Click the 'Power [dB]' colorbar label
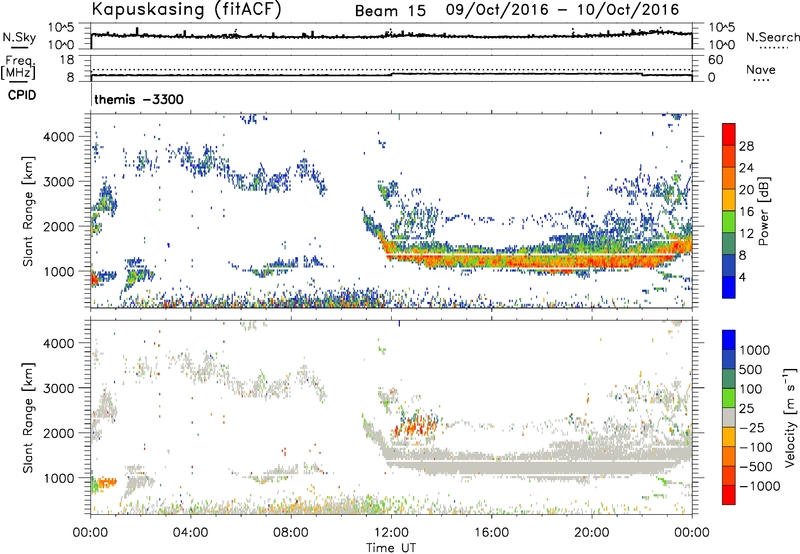This screenshot has width=800, height=554. pos(764,211)
